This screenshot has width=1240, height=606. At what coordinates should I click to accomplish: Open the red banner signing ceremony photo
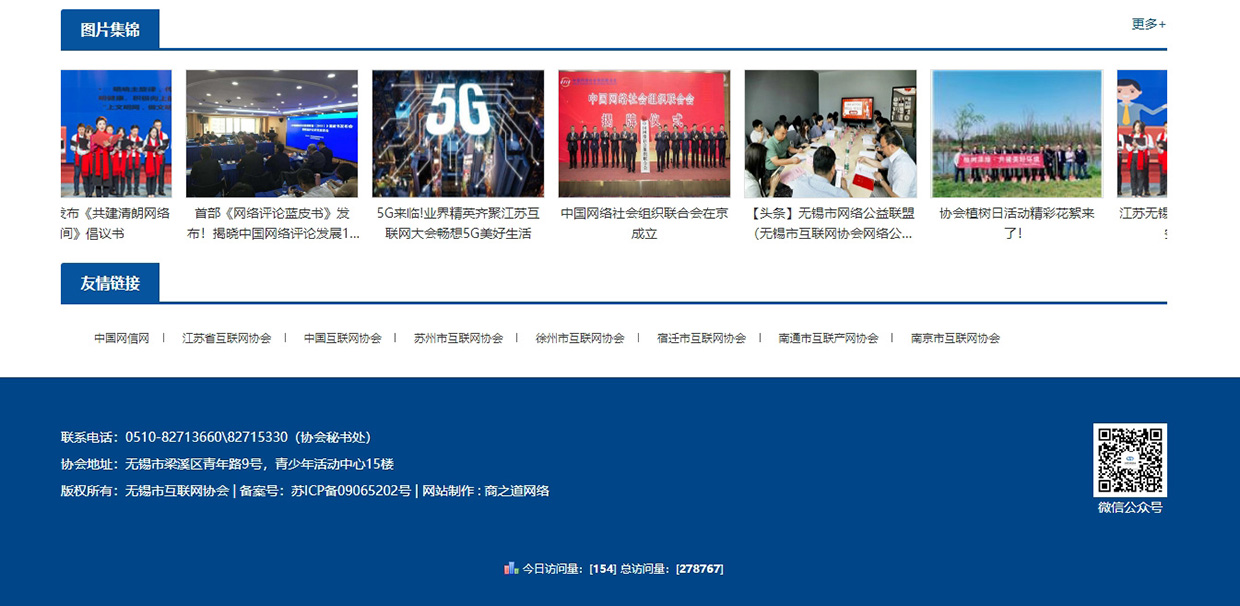tap(644, 133)
